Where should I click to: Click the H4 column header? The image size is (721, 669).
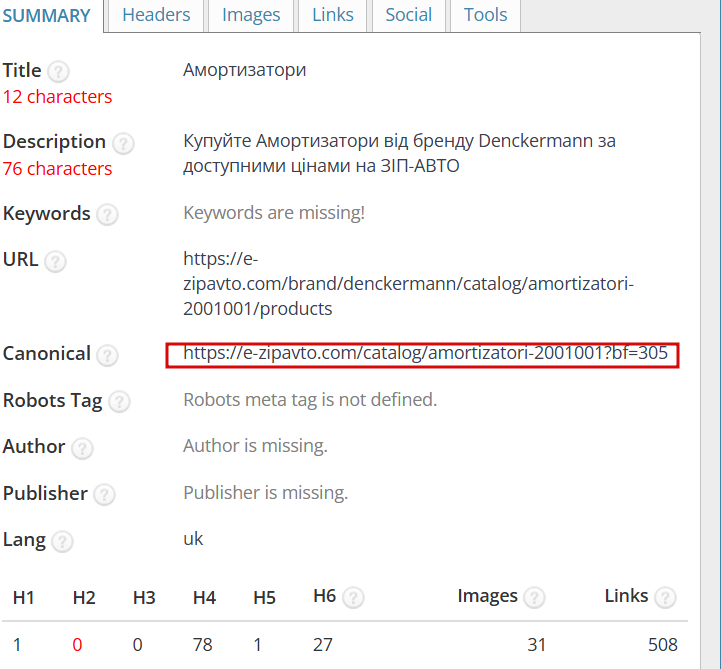click(205, 598)
